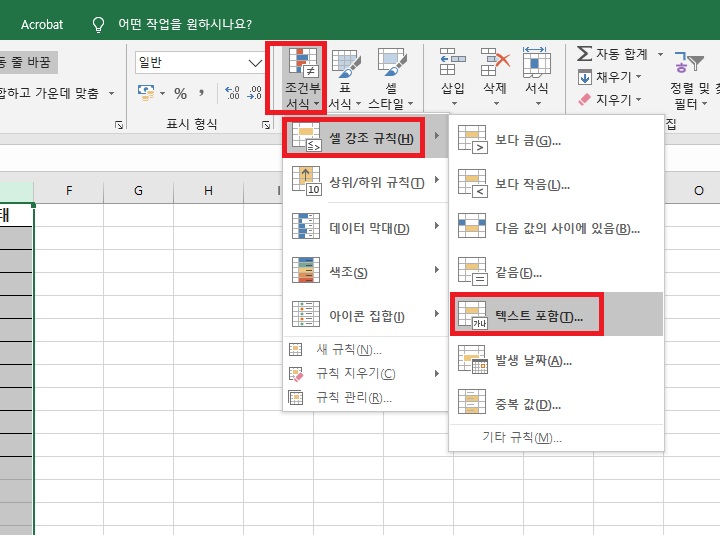Select column H header
720x535 pixels.
[208, 191]
